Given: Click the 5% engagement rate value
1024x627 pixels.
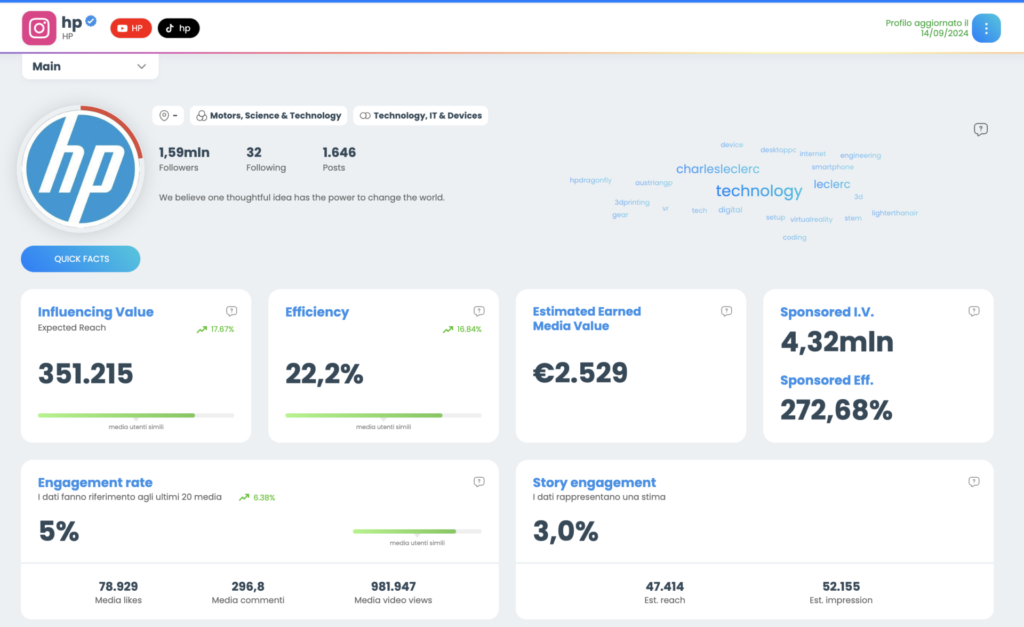Looking at the screenshot, I should pyautogui.click(x=59, y=531).
